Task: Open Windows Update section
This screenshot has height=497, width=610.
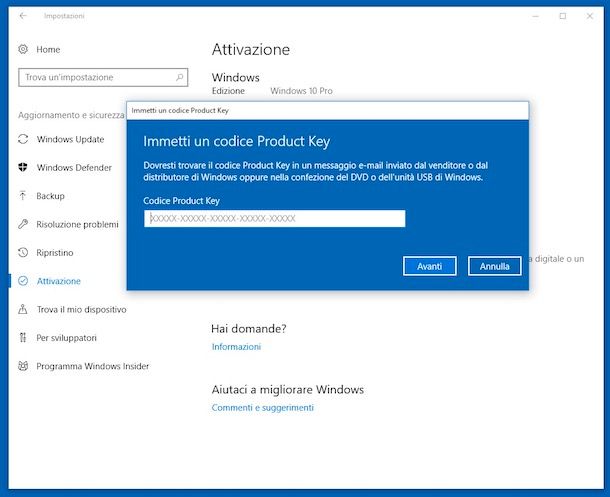Action: click(70, 139)
